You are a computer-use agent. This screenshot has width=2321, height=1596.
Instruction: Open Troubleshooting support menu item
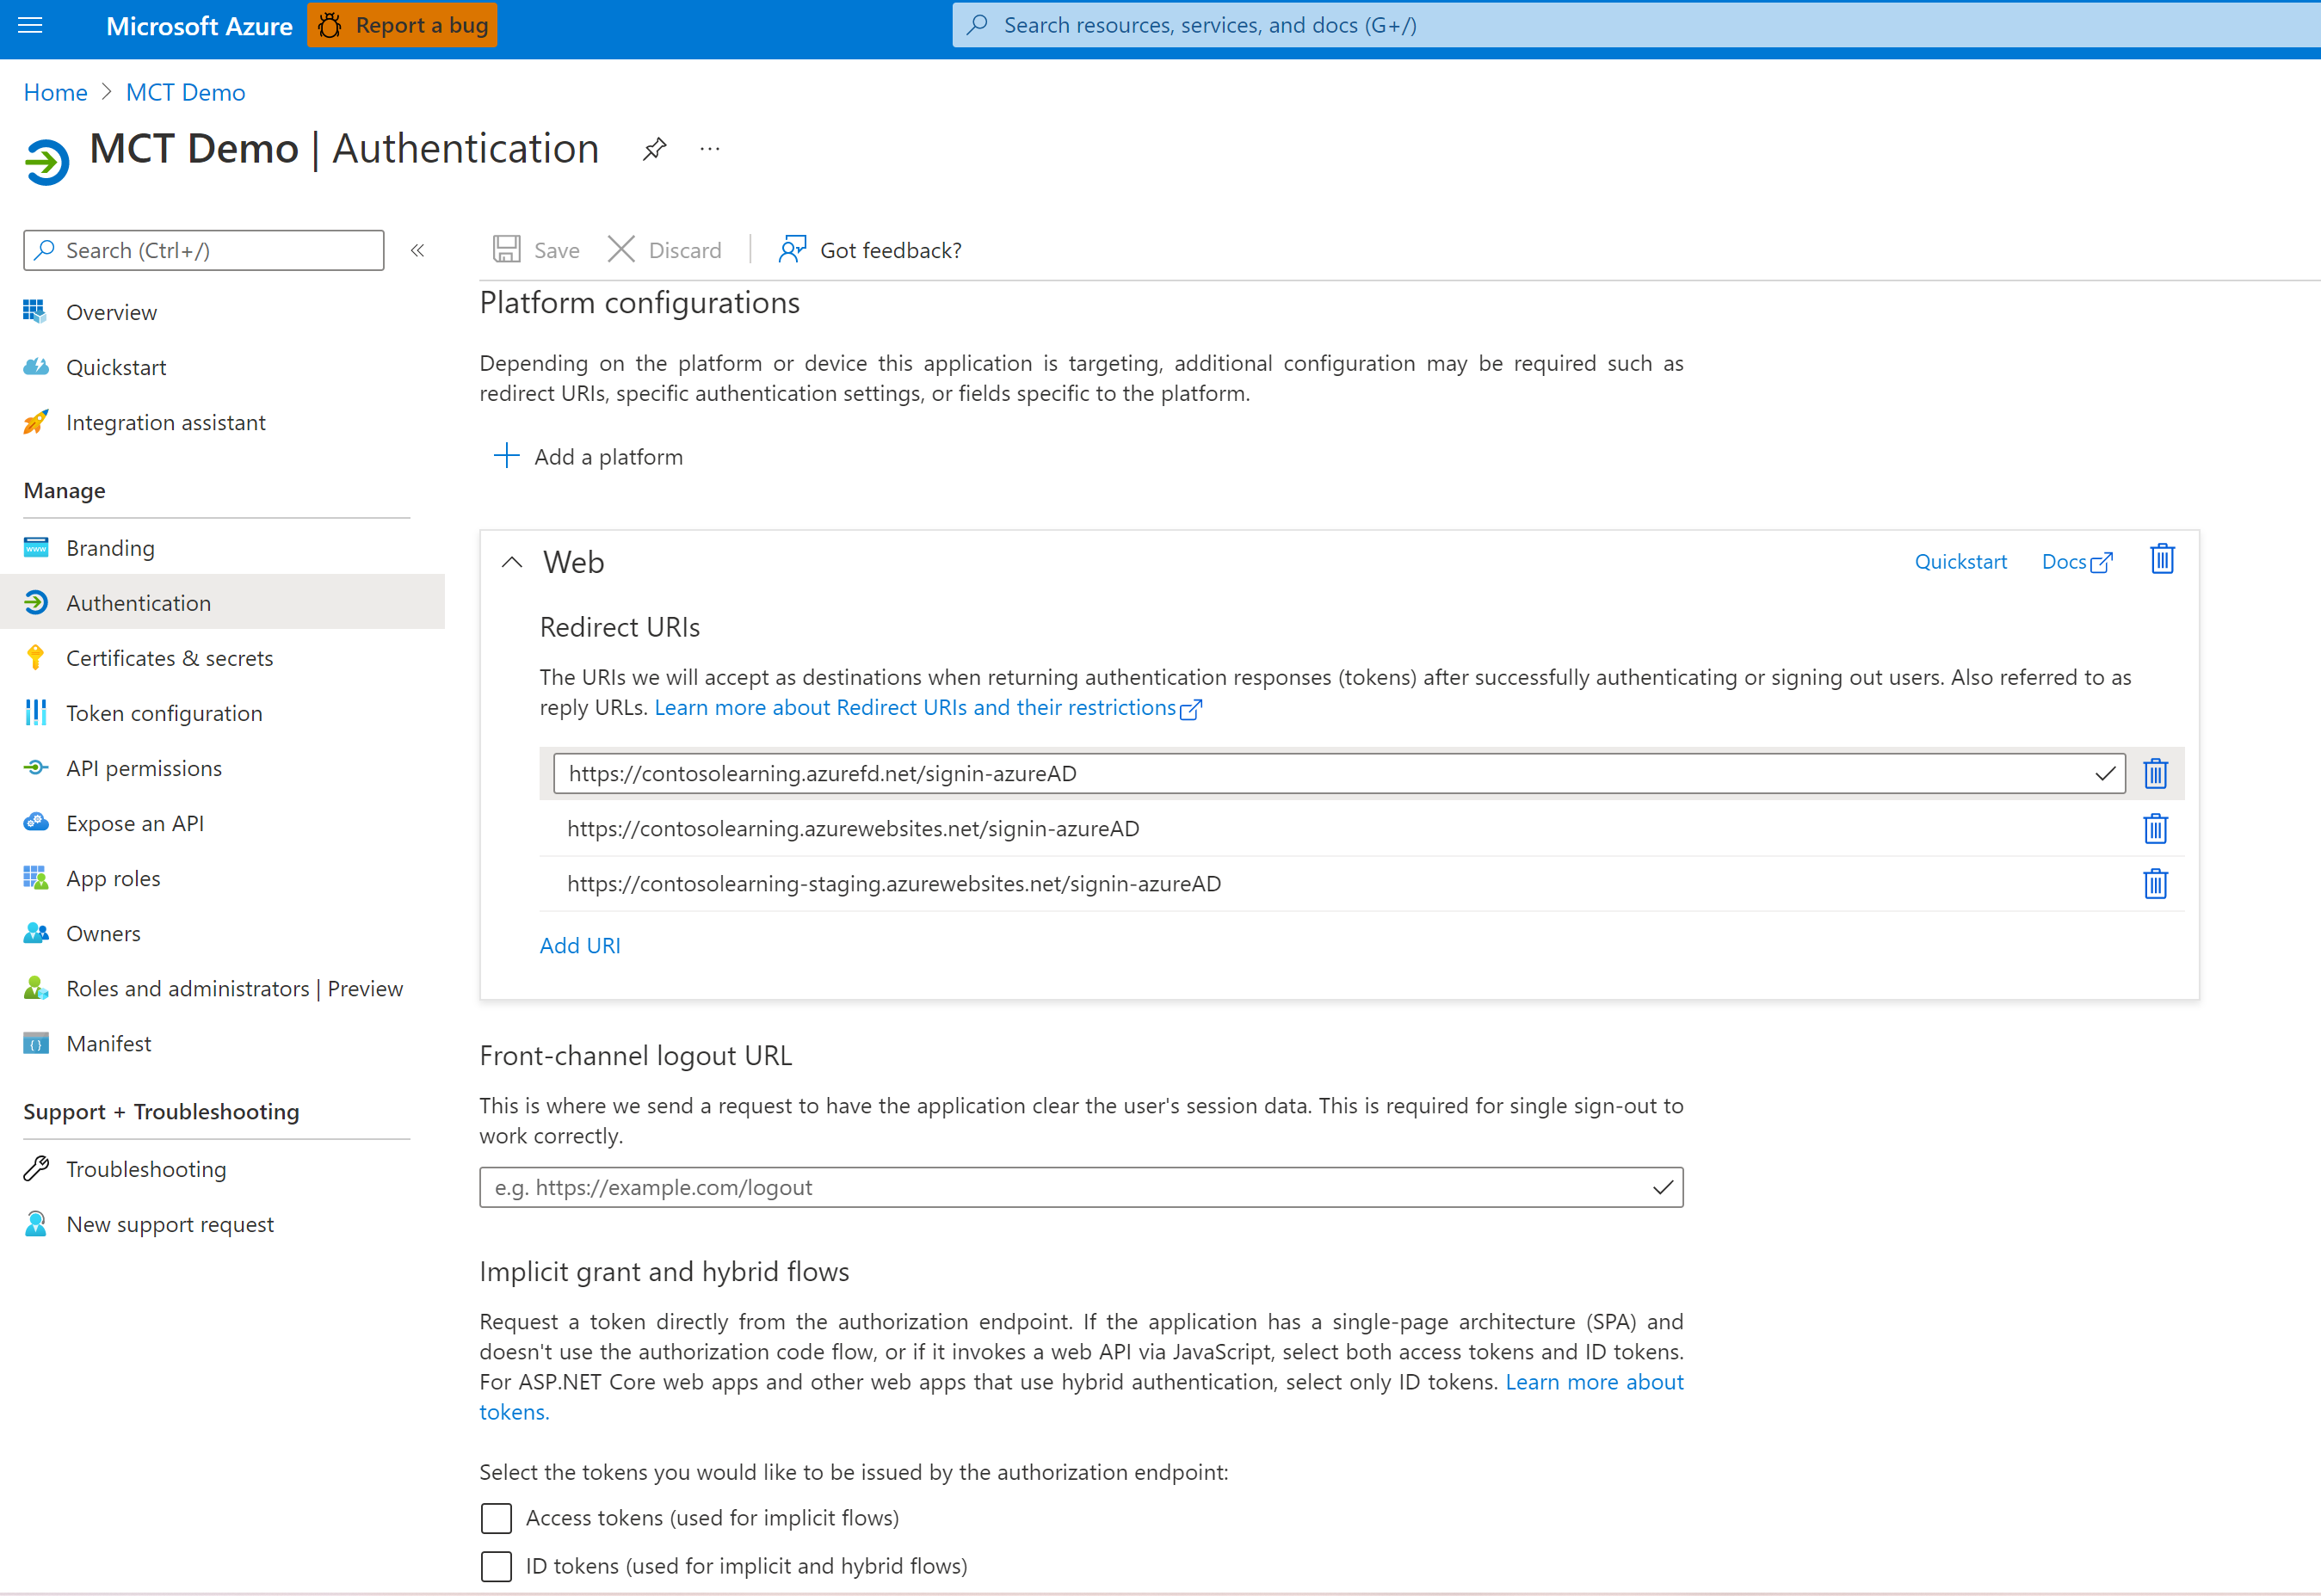(x=146, y=1168)
